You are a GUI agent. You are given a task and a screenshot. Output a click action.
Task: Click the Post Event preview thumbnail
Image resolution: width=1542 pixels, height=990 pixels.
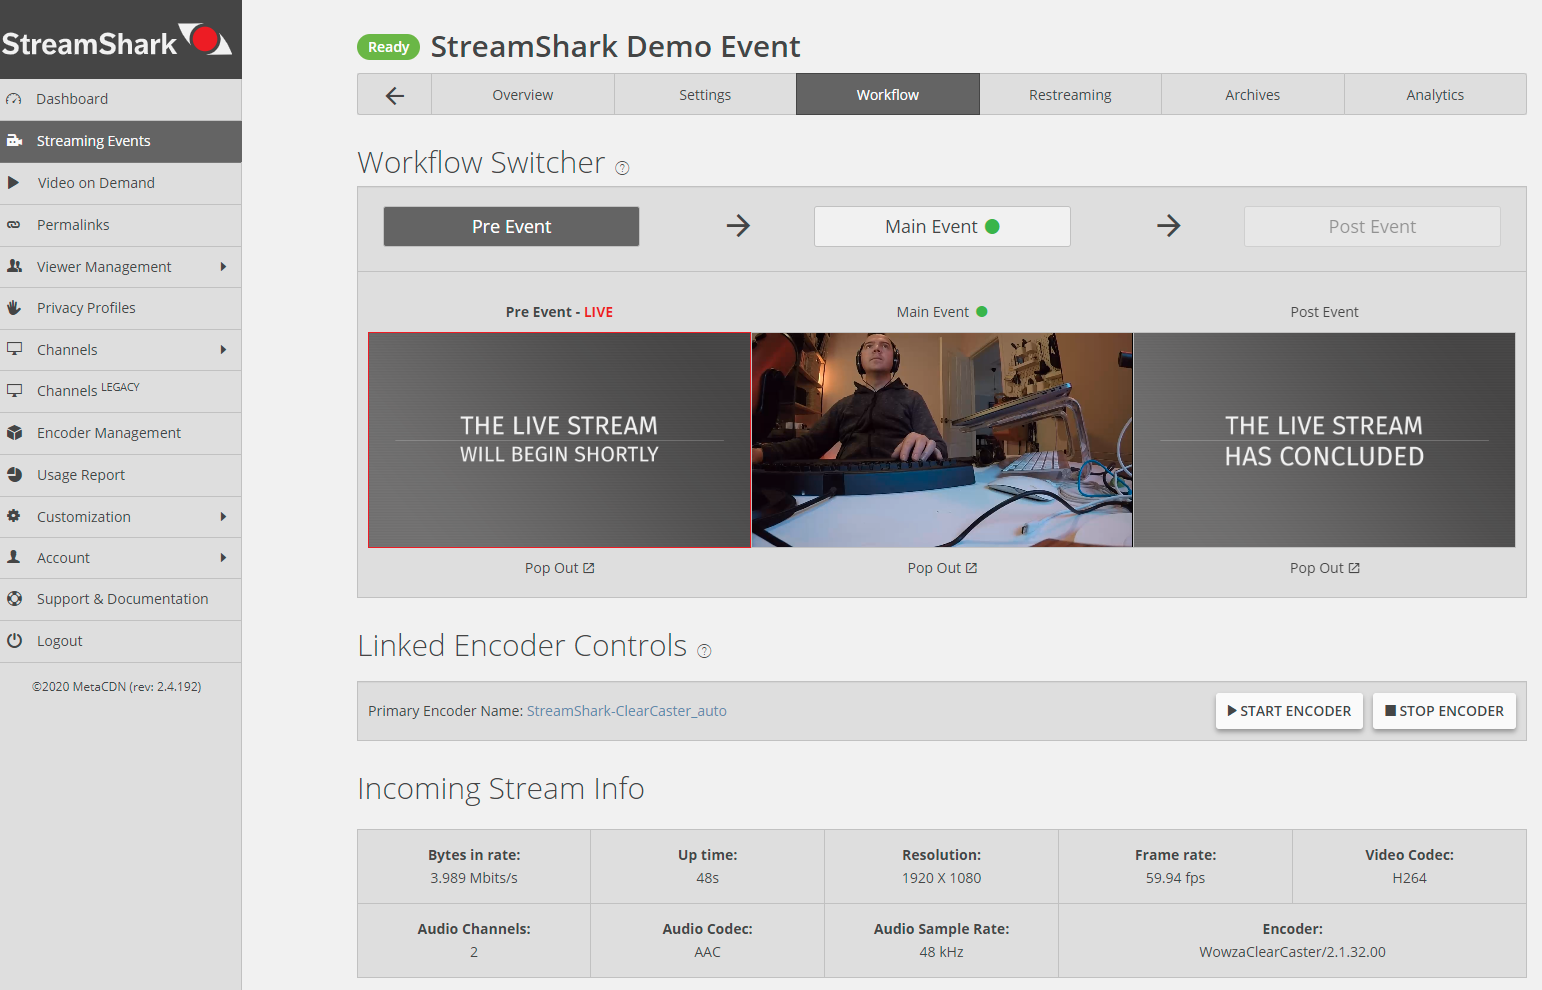point(1324,440)
